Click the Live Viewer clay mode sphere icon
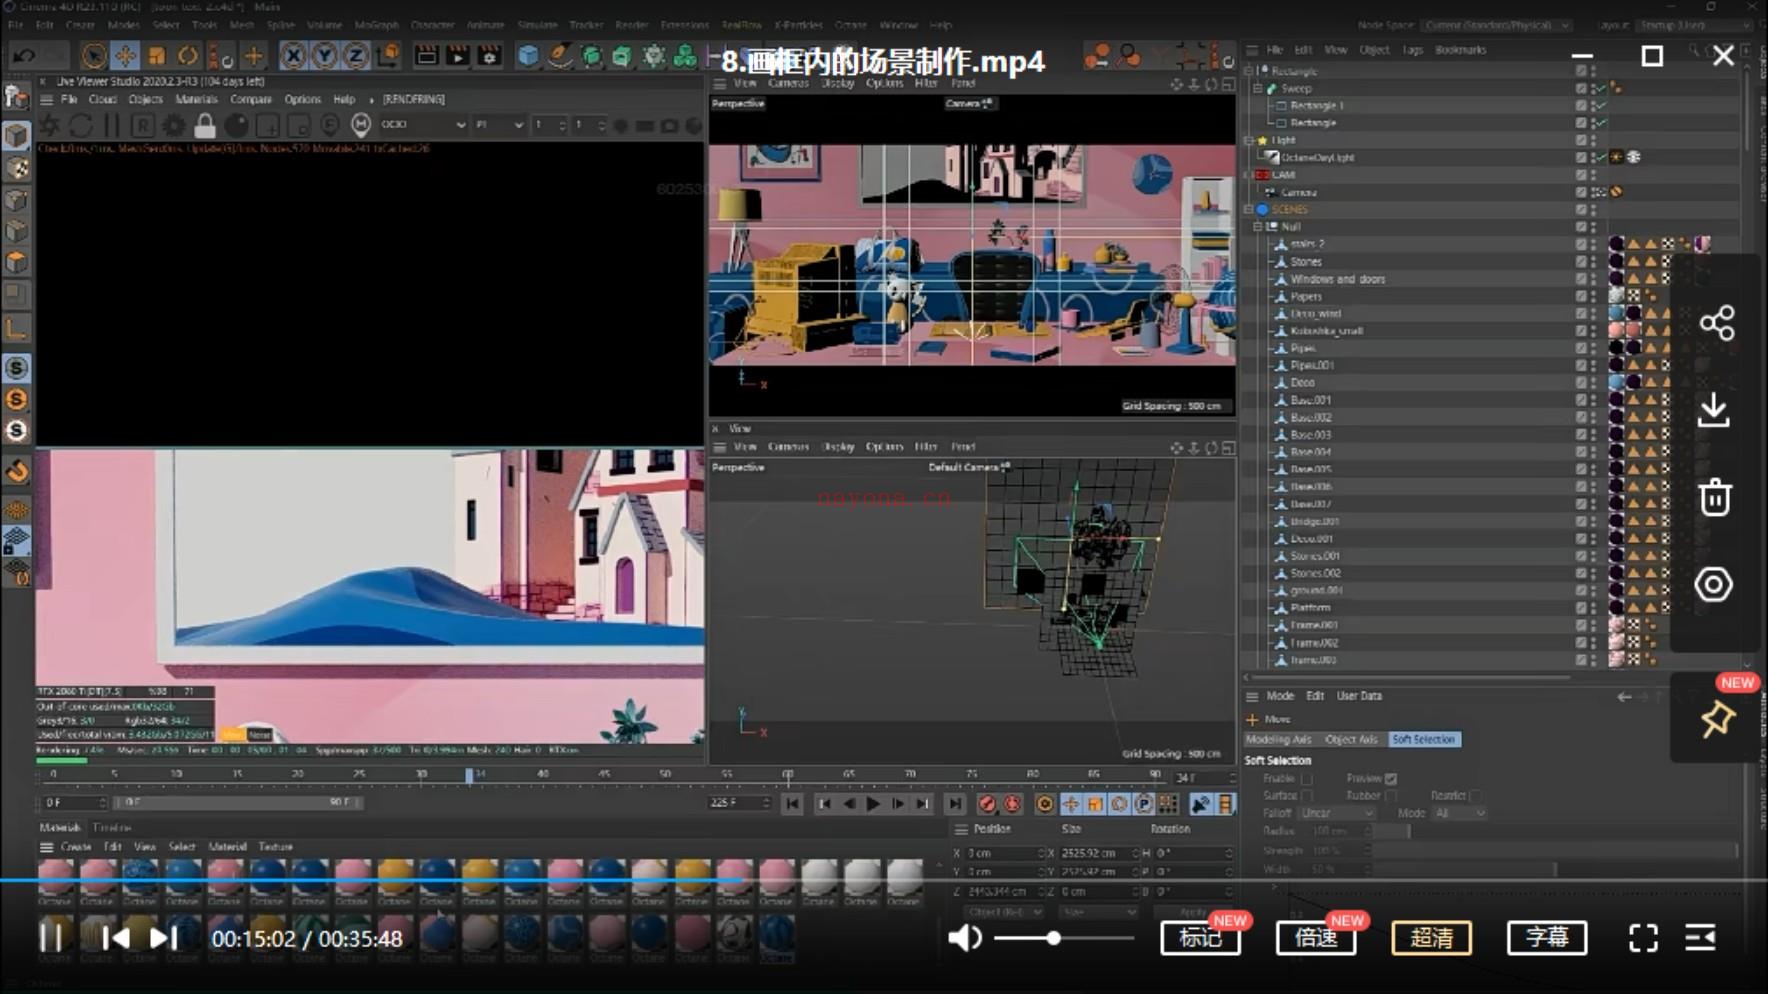Image resolution: width=1768 pixels, height=994 pixels. tap(237, 125)
